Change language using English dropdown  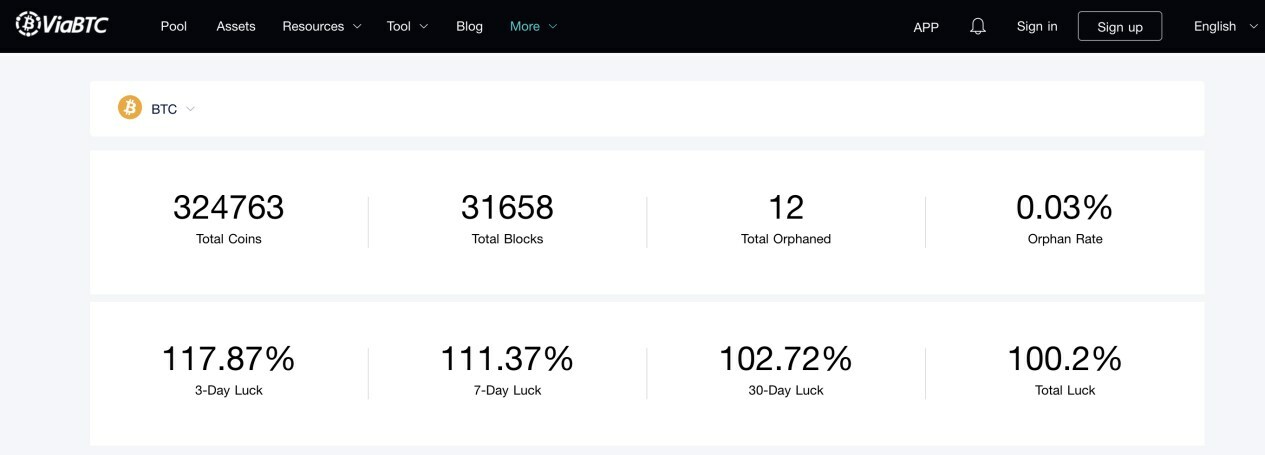pos(1225,26)
